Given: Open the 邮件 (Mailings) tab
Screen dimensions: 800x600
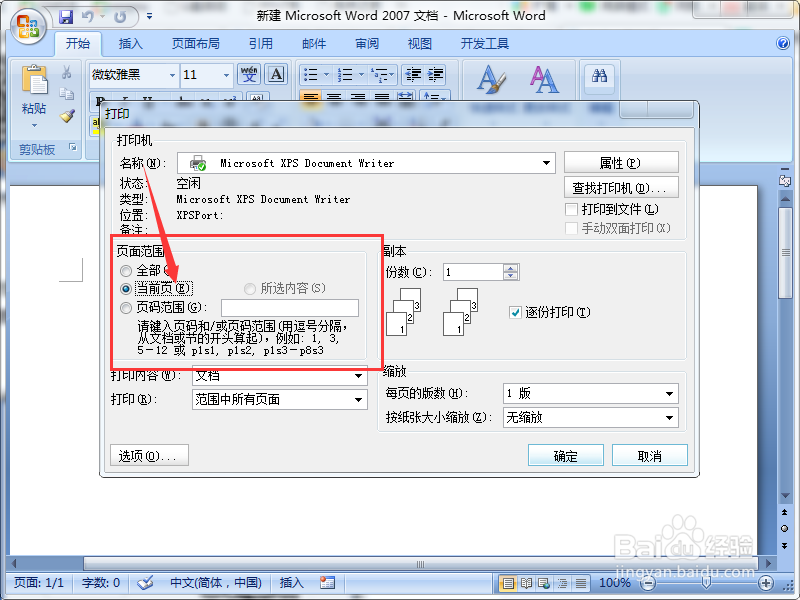Looking at the screenshot, I should click(x=314, y=43).
